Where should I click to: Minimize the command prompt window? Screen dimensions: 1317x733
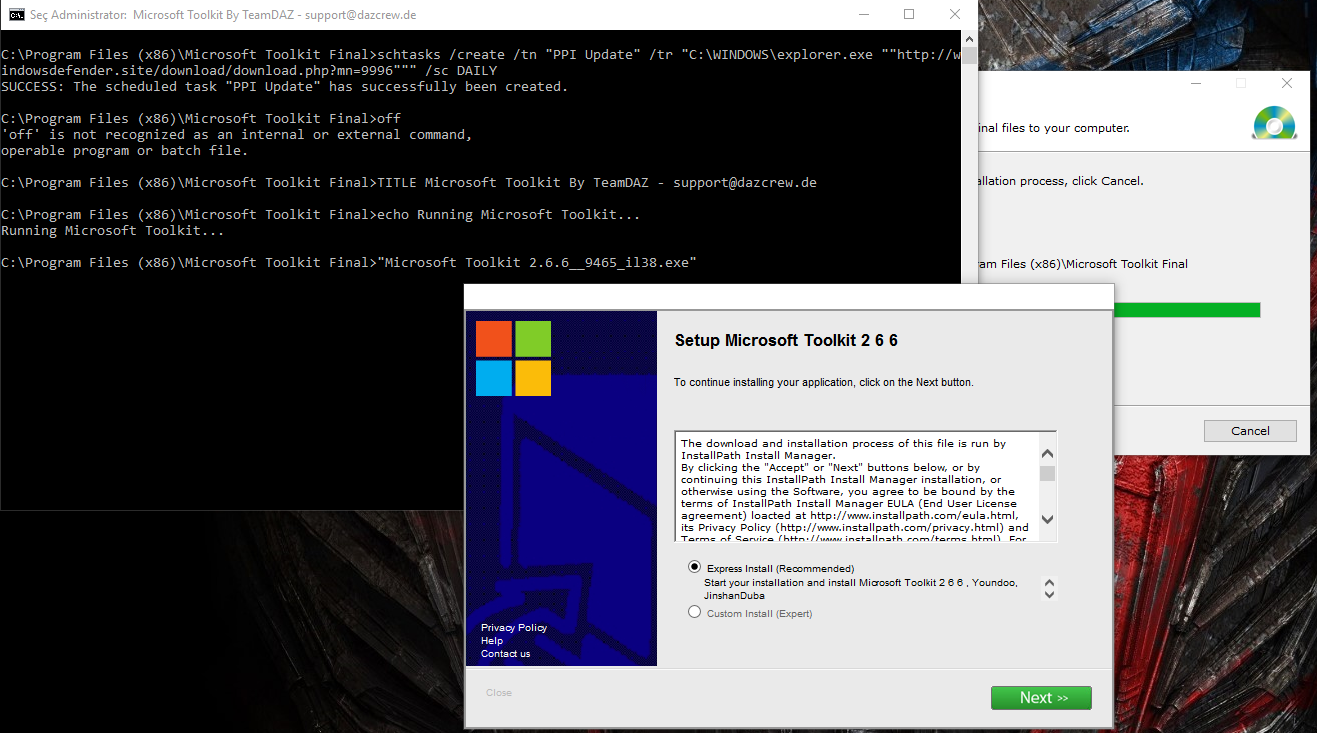click(863, 14)
